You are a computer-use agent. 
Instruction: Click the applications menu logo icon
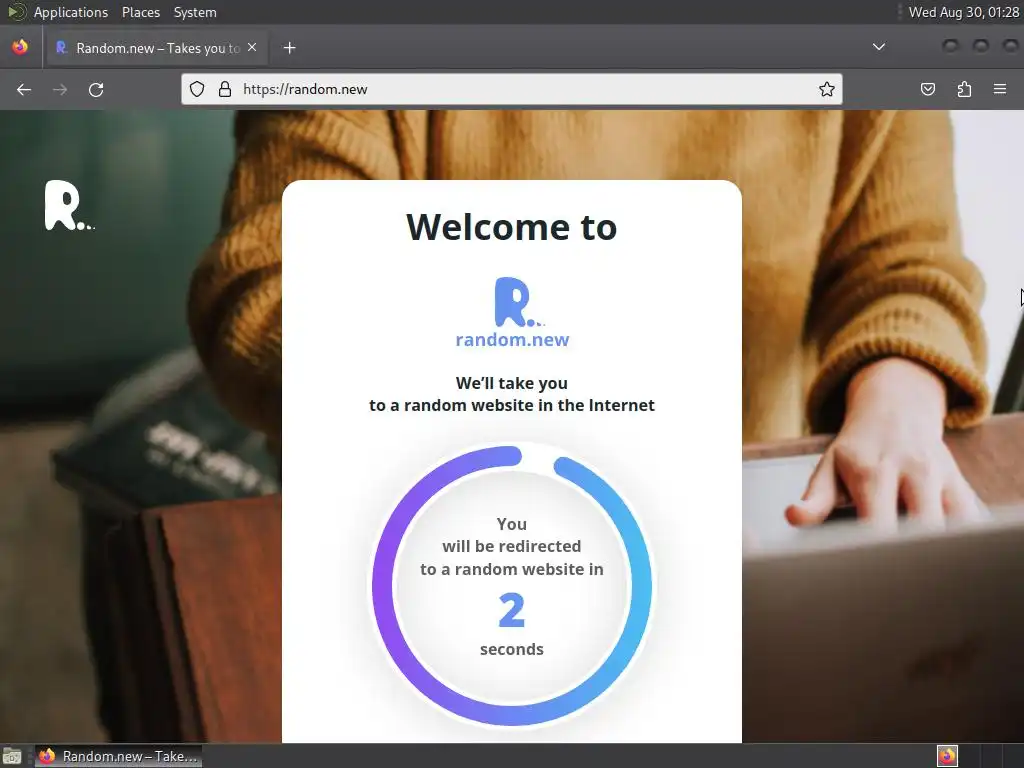(x=16, y=12)
